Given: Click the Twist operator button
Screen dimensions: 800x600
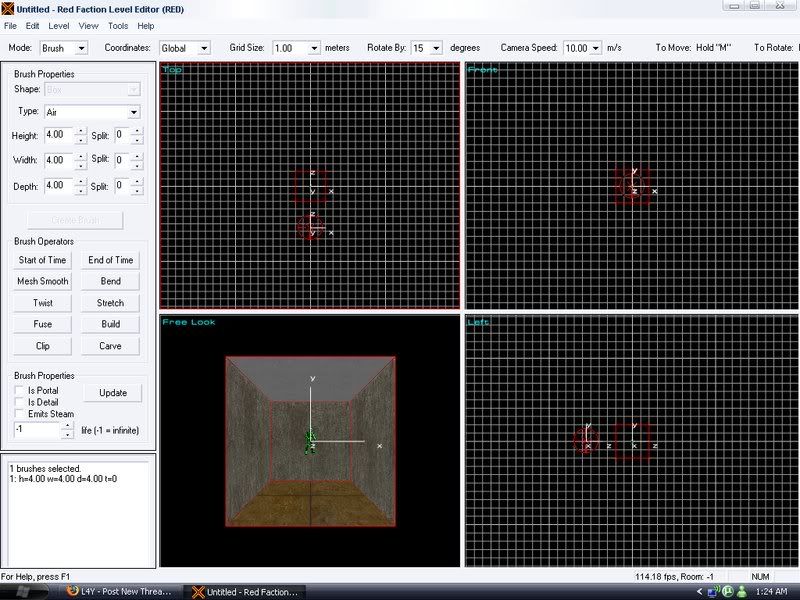Looking at the screenshot, I should [x=42, y=303].
